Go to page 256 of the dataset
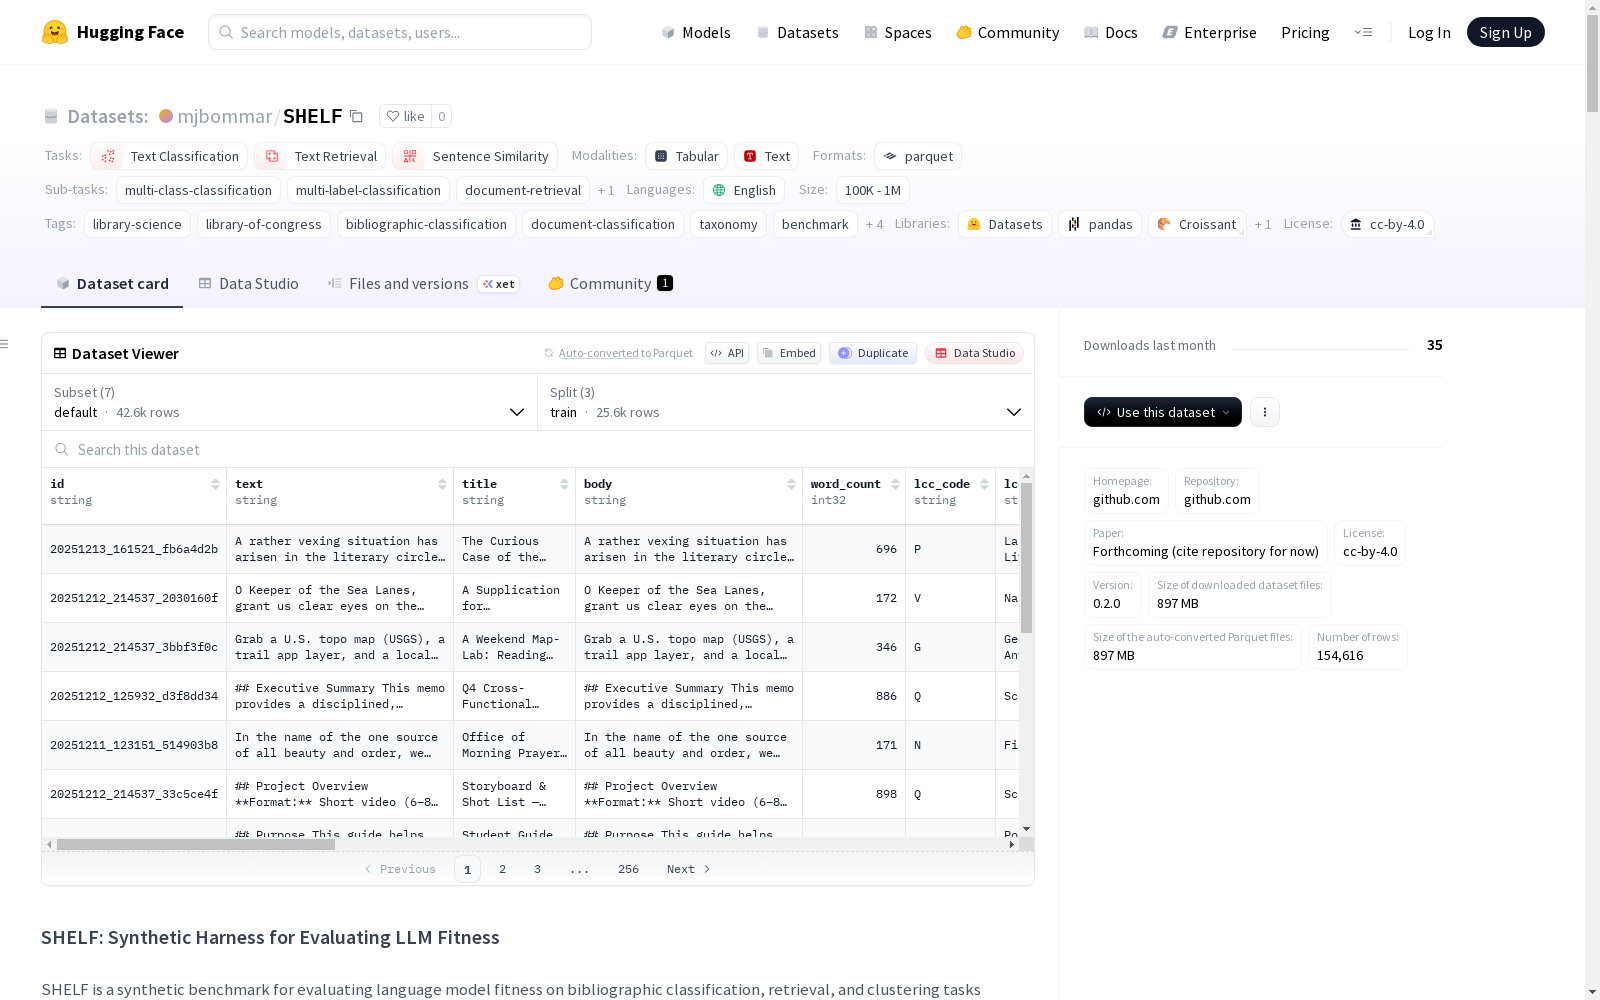 pos(628,869)
